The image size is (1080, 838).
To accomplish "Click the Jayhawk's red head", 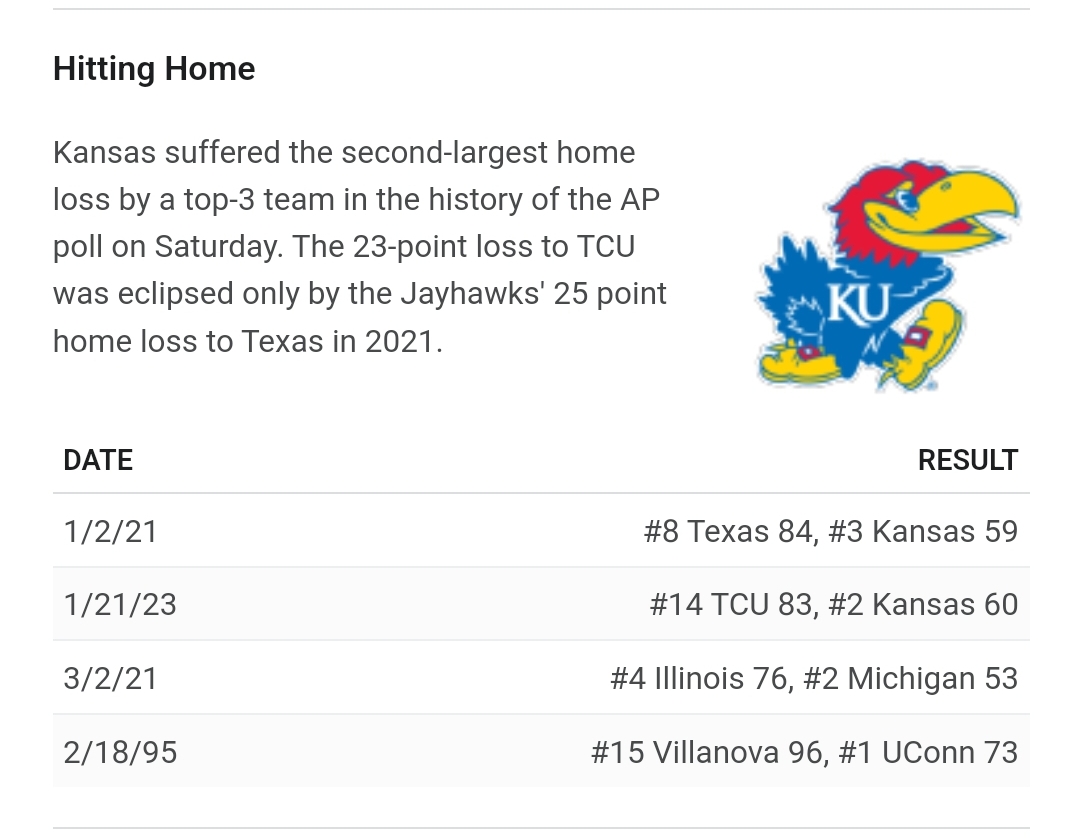I will point(868,200).
